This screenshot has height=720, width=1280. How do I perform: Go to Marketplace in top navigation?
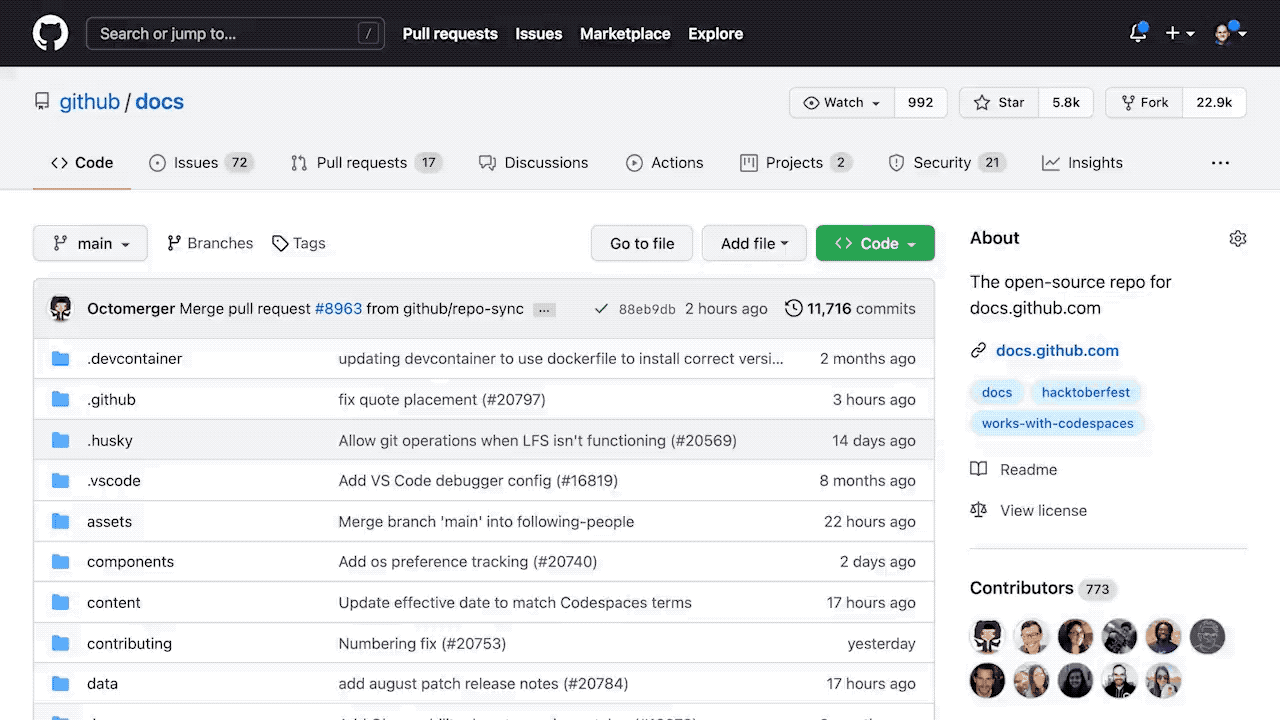click(625, 33)
